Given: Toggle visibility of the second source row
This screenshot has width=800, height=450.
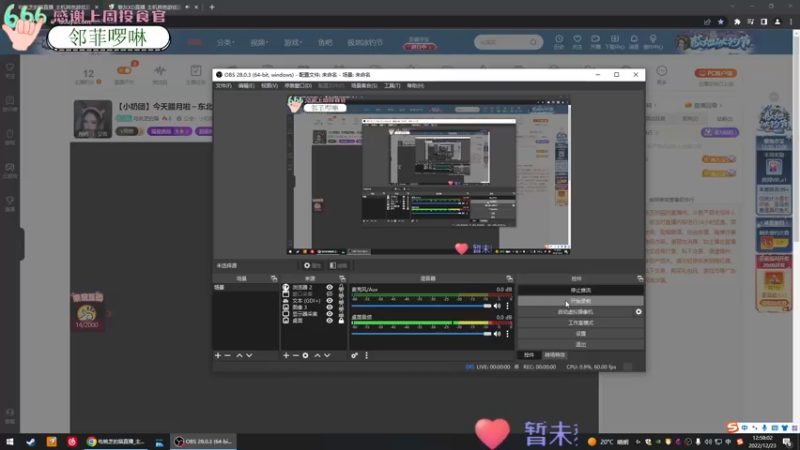Looking at the screenshot, I should coord(330,294).
